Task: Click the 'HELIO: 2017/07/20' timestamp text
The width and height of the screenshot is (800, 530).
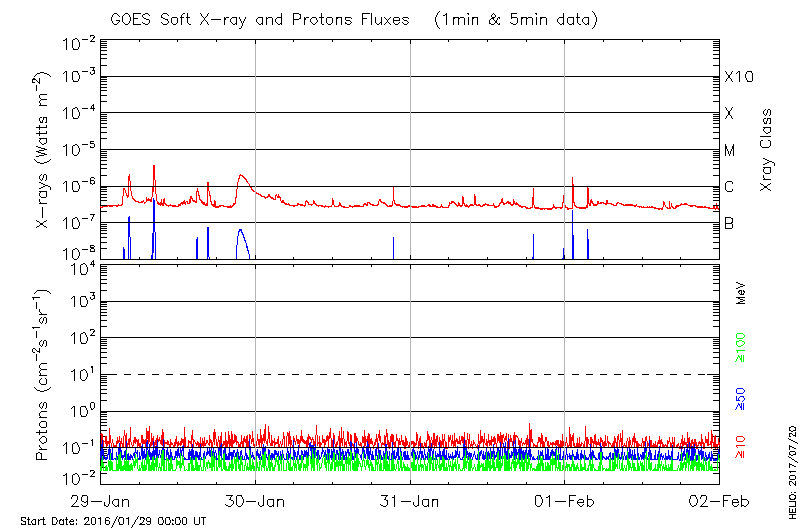Action: click(x=791, y=467)
